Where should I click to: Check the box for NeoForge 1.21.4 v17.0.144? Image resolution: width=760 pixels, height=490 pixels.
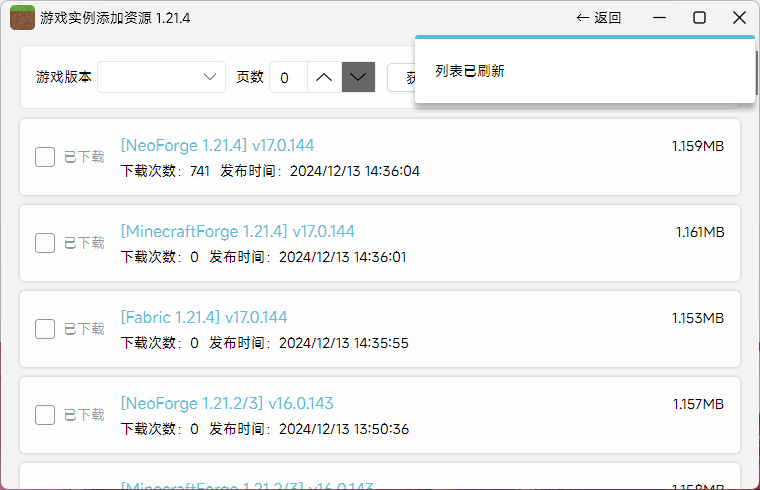(x=45, y=157)
